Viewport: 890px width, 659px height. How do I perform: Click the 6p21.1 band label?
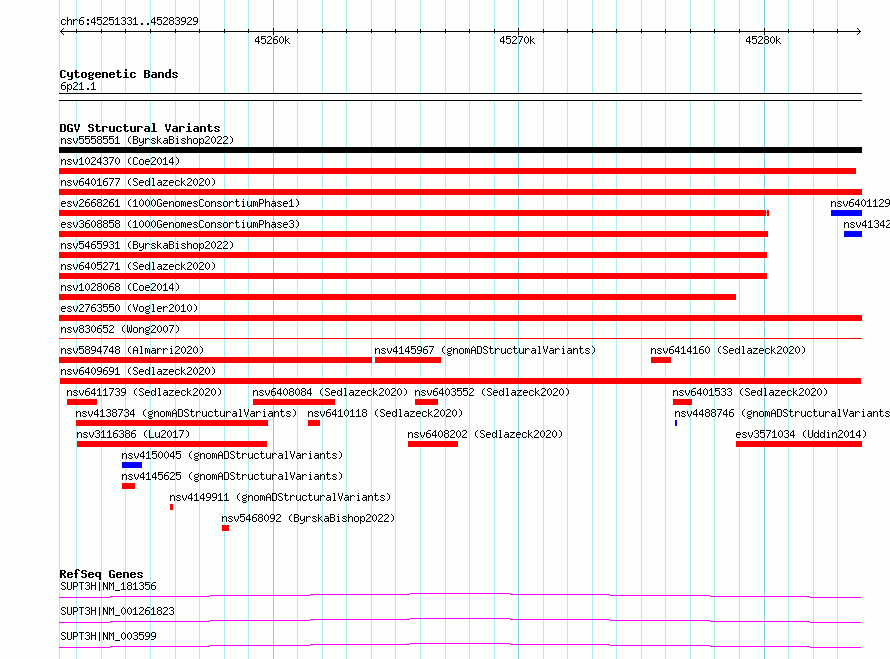(x=78, y=86)
